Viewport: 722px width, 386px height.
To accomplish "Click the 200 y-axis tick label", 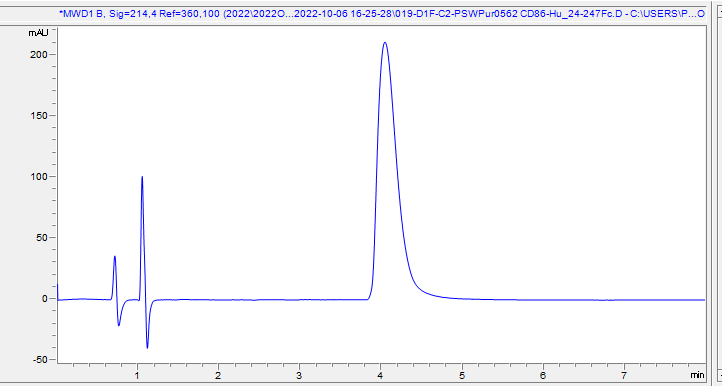I will click(39, 54).
